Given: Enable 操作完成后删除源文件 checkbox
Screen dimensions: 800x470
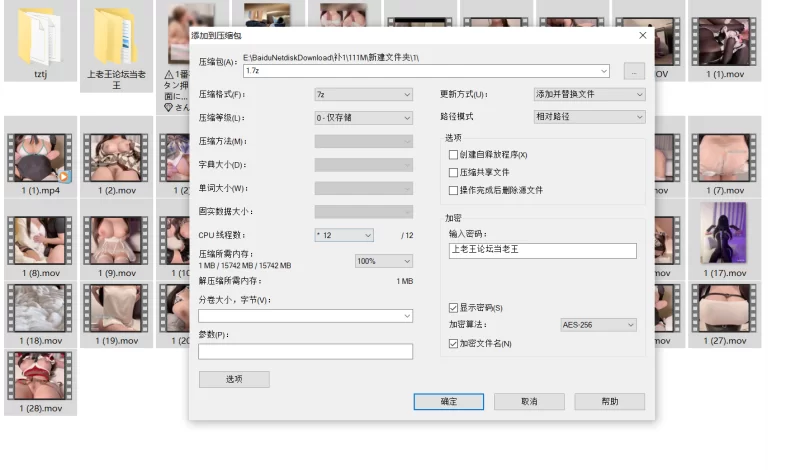Looking at the screenshot, I should click(x=453, y=190).
